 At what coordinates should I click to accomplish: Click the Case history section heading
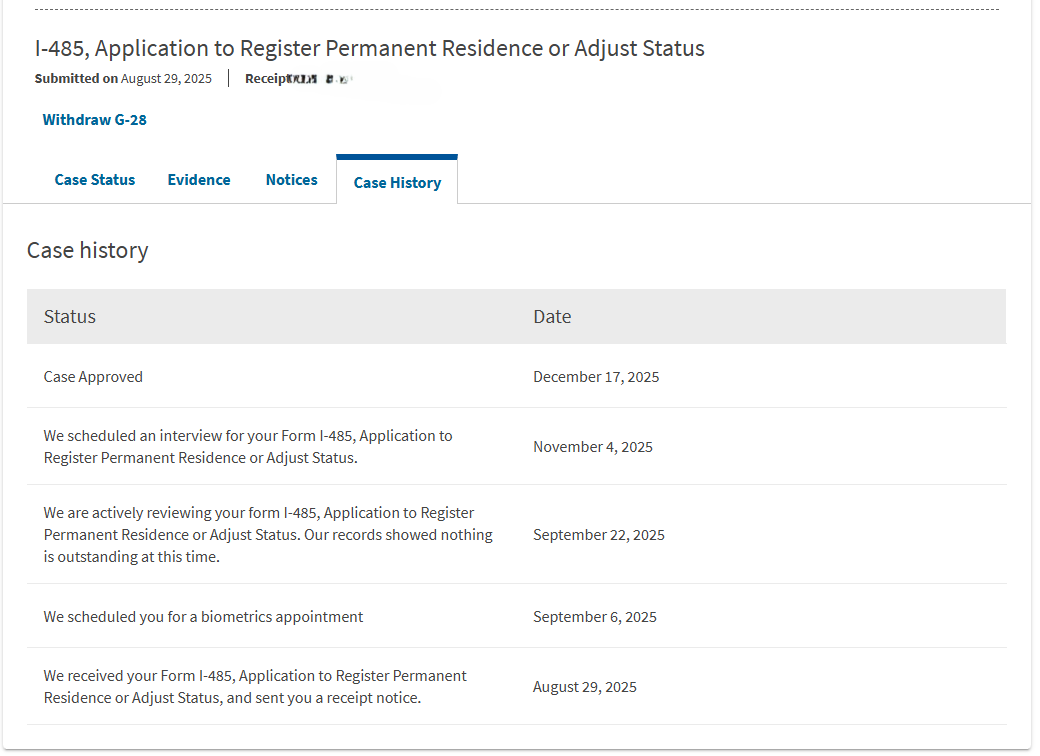coord(87,251)
